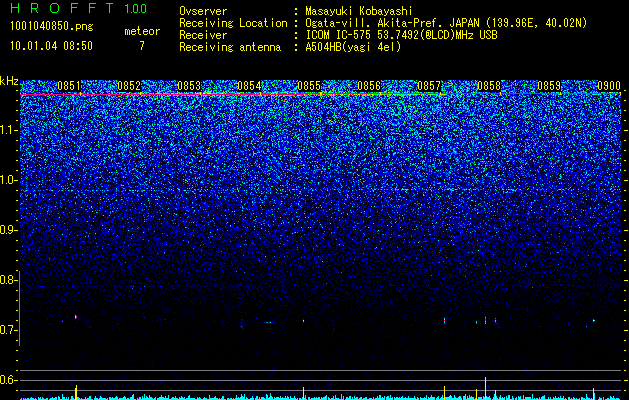Click the tallest yellow power spike near 0858
This screenshot has height=400, width=629.
485,388
